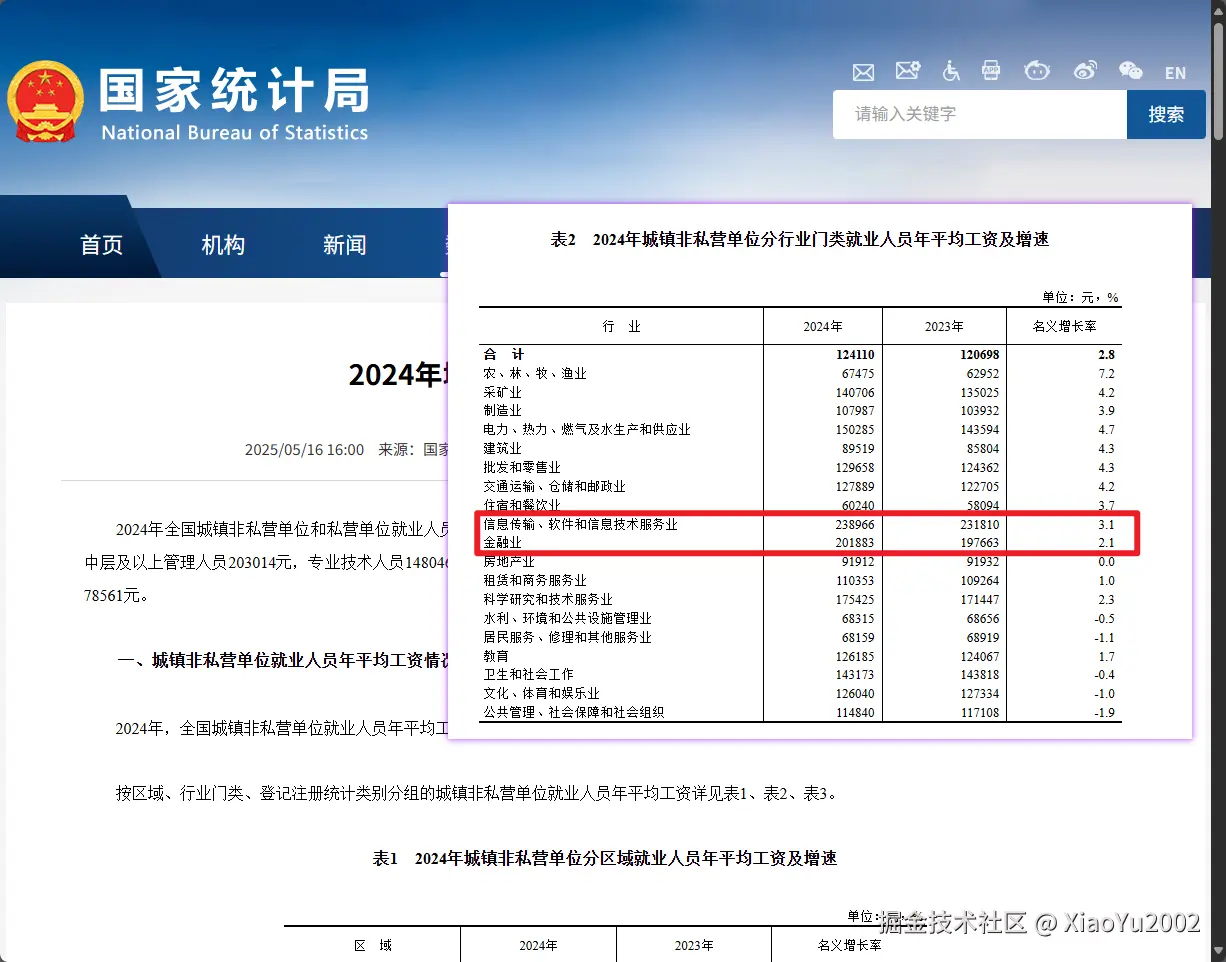1226x962 pixels.
Task: Select the 租赁和商务服务业 row label
Action: click(x=534, y=580)
